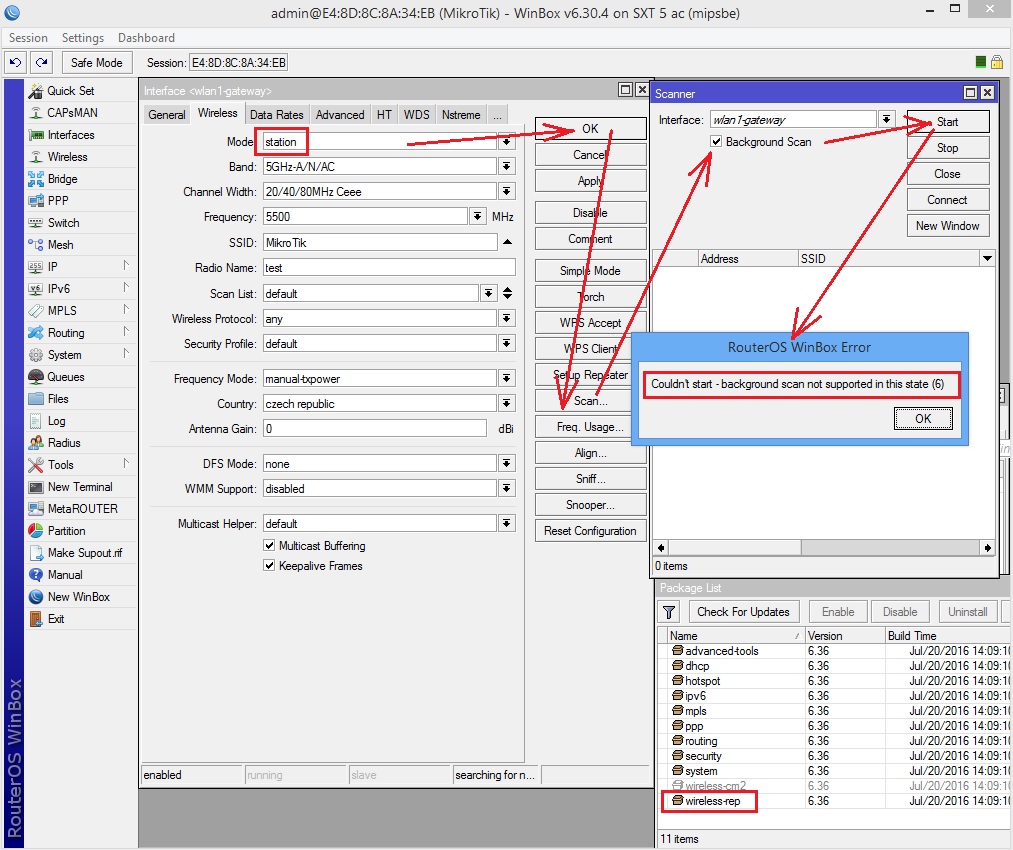Click Connect in Scanner window
This screenshot has width=1013, height=850.
pyautogui.click(x=948, y=200)
